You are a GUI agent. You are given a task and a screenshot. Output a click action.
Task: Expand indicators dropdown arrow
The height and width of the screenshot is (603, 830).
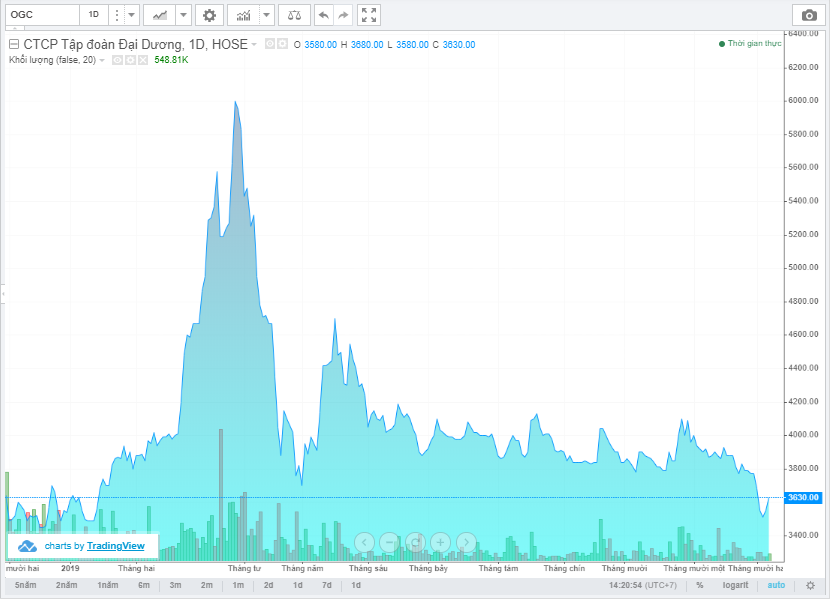click(x=267, y=15)
